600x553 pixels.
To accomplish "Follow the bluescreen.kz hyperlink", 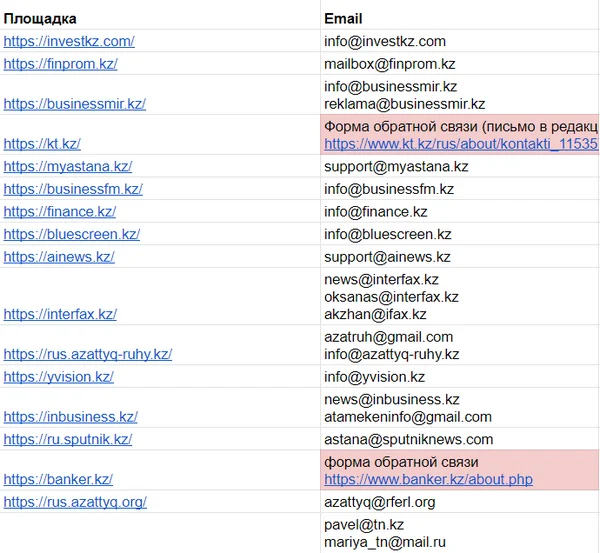I will coord(72,234).
